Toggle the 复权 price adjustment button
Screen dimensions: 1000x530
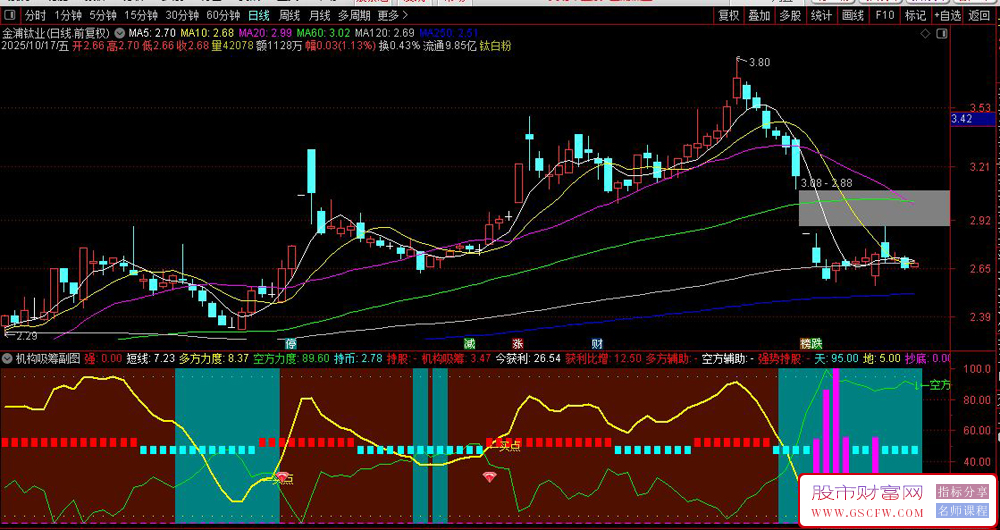[x=729, y=15]
